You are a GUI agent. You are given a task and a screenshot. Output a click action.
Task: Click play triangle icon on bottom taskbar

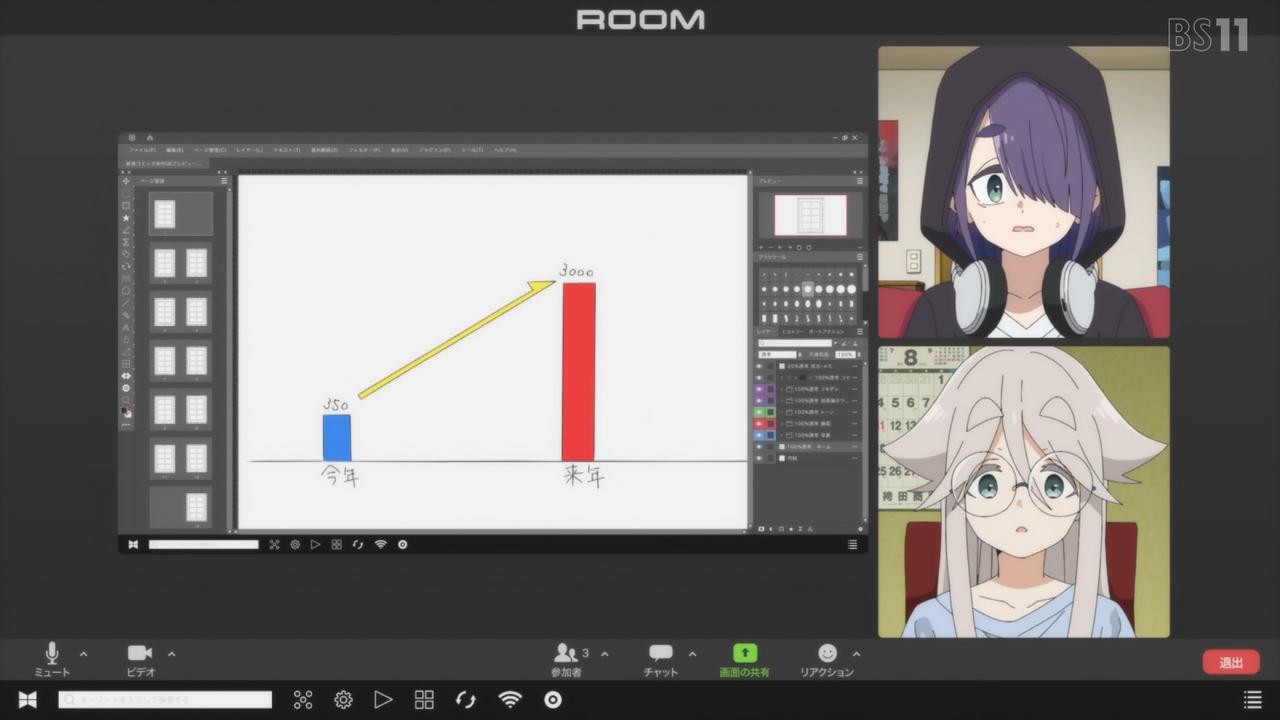(383, 700)
